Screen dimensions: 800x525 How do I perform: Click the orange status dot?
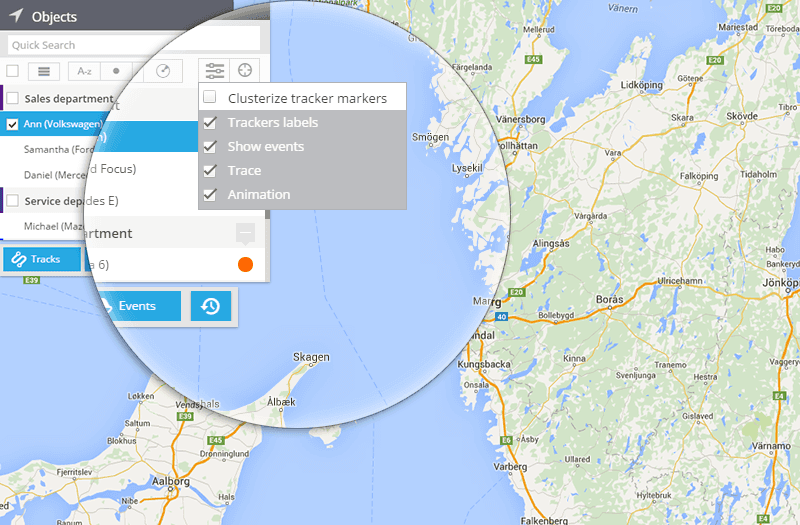pyautogui.click(x=245, y=264)
